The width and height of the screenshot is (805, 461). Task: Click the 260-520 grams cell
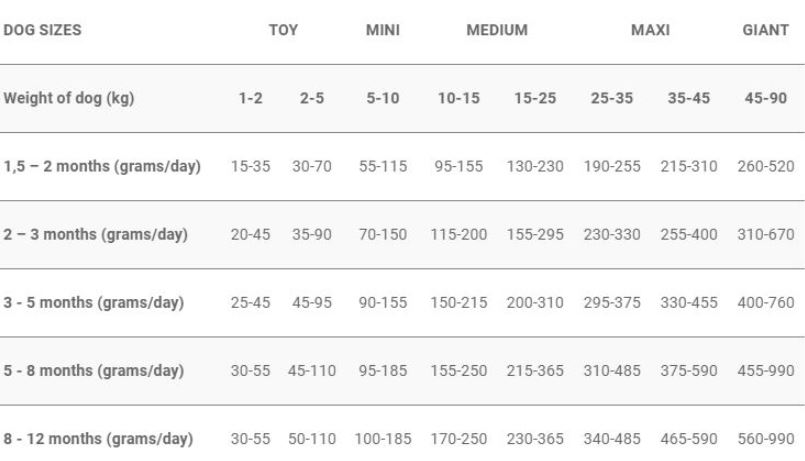click(765, 166)
